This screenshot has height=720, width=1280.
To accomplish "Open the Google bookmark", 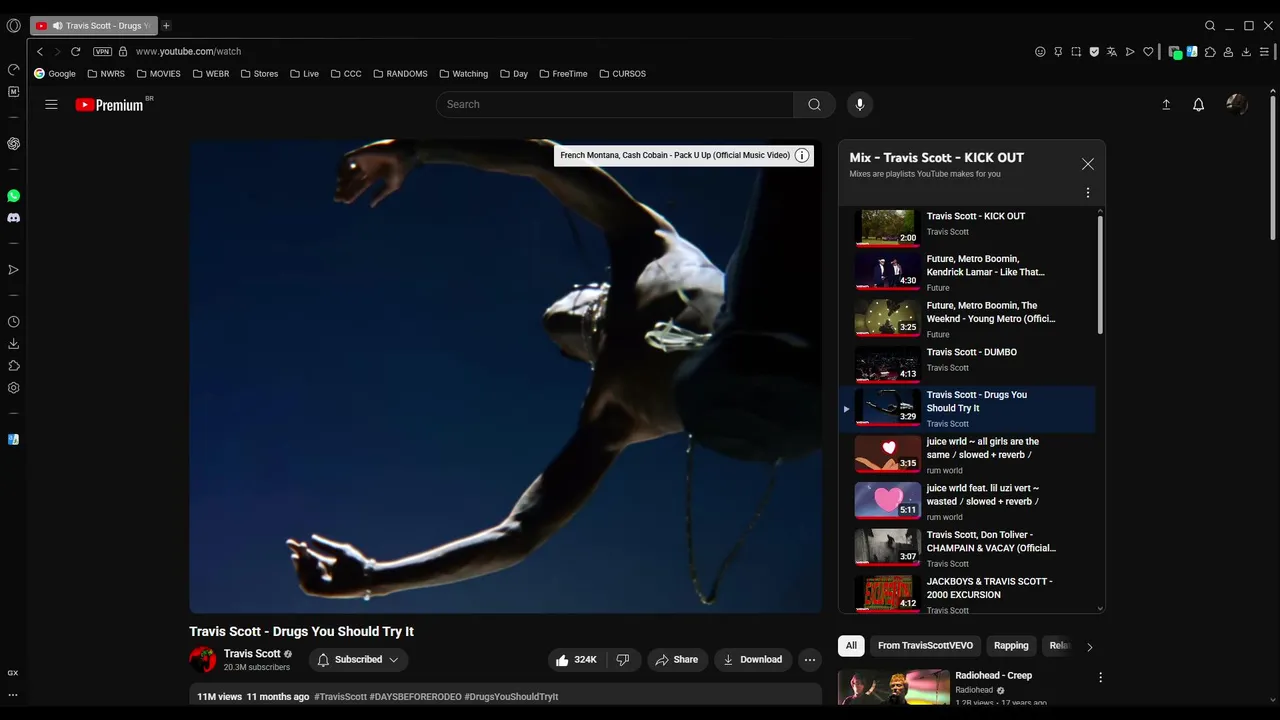I will point(55,73).
